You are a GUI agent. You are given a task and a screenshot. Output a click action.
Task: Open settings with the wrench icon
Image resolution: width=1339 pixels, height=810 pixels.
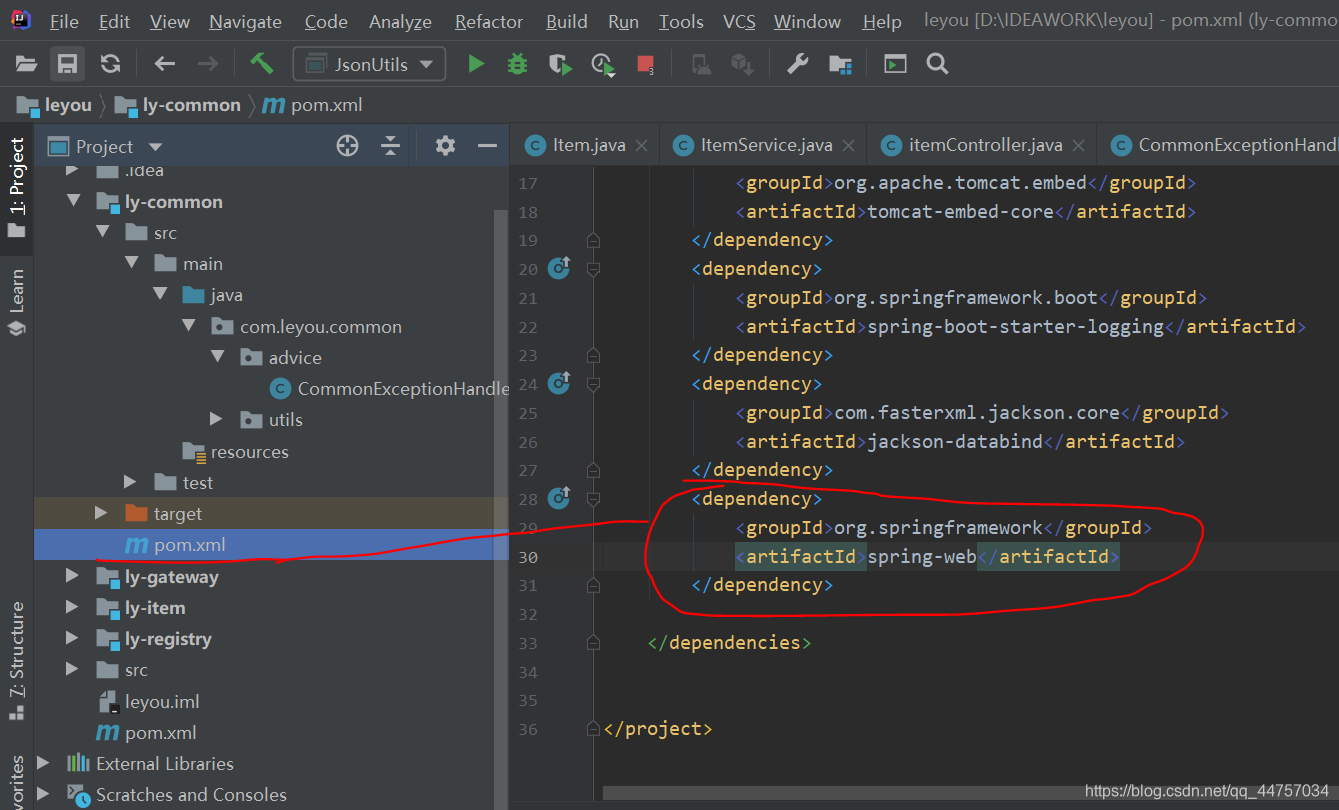[797, 64]
